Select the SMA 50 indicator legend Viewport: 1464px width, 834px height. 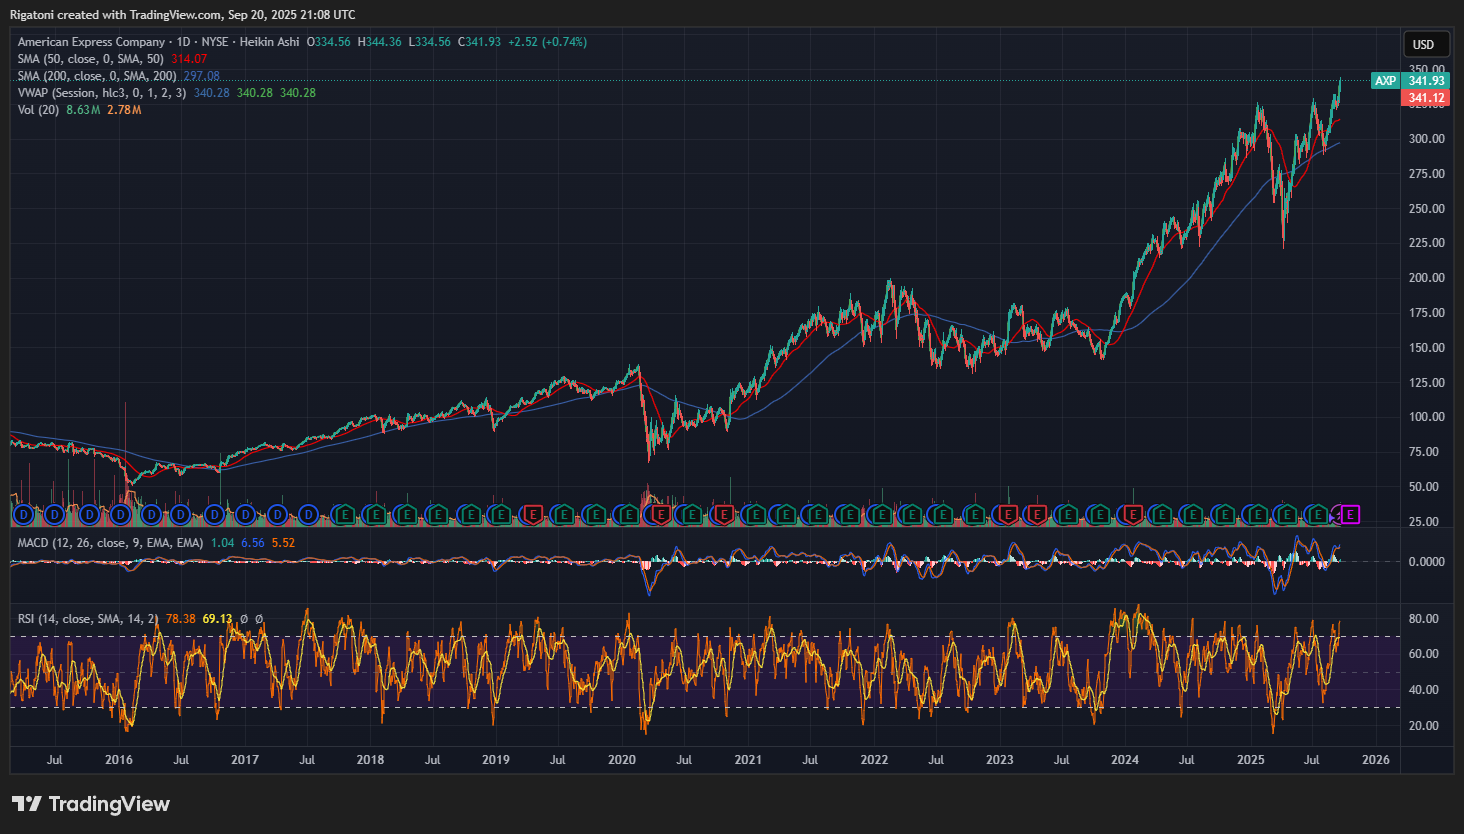point(90,59)
